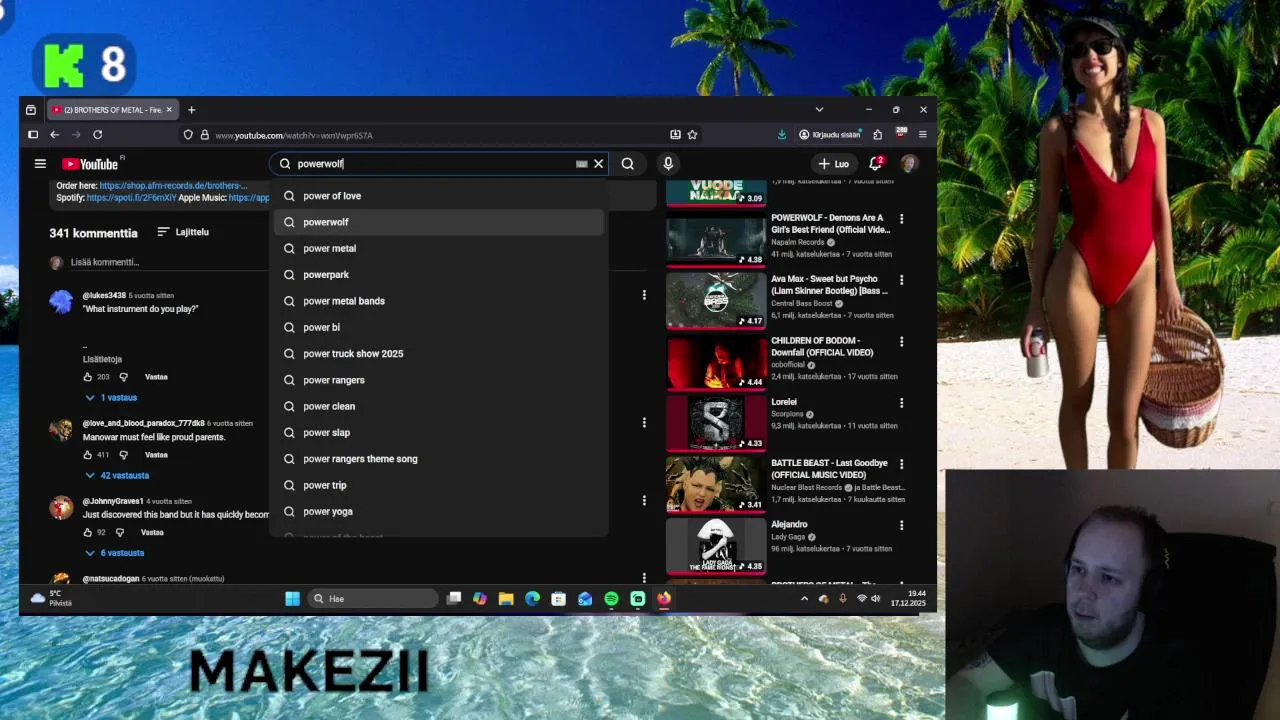Screen dimensions: 1280x720
Task: Like the lukes3438 comment with 203 likes
Action: click(x=88, y=377)
